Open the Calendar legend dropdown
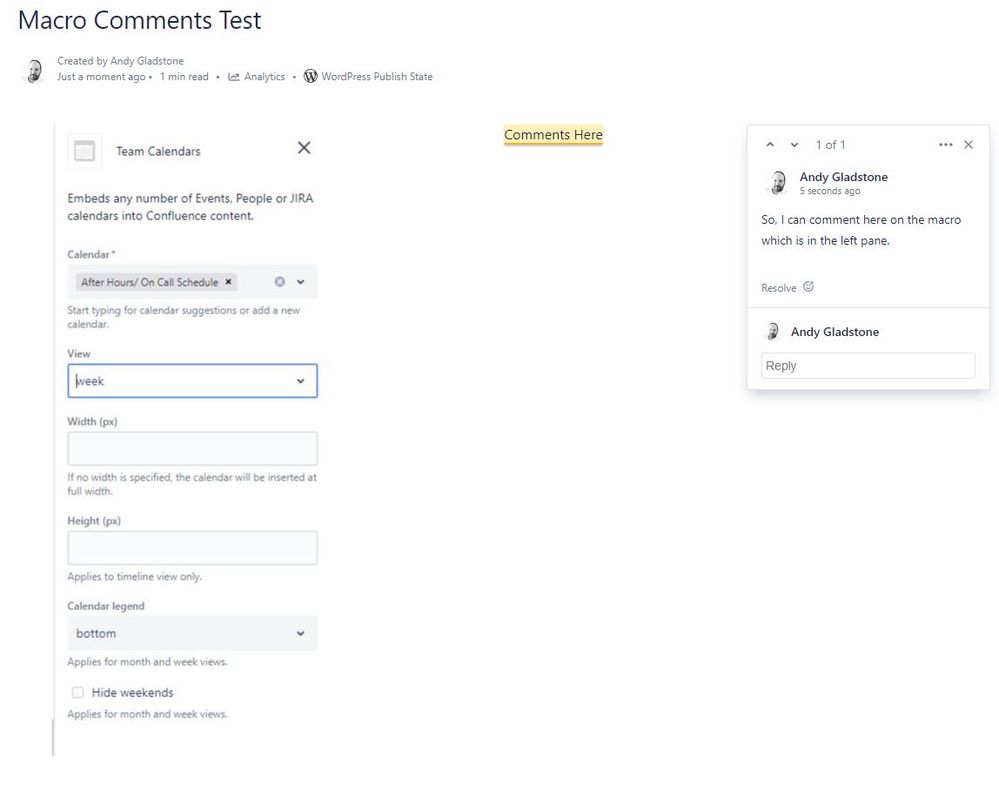This screenshot has width=999, height=793. pyautogui.click(x=192, y=633)
